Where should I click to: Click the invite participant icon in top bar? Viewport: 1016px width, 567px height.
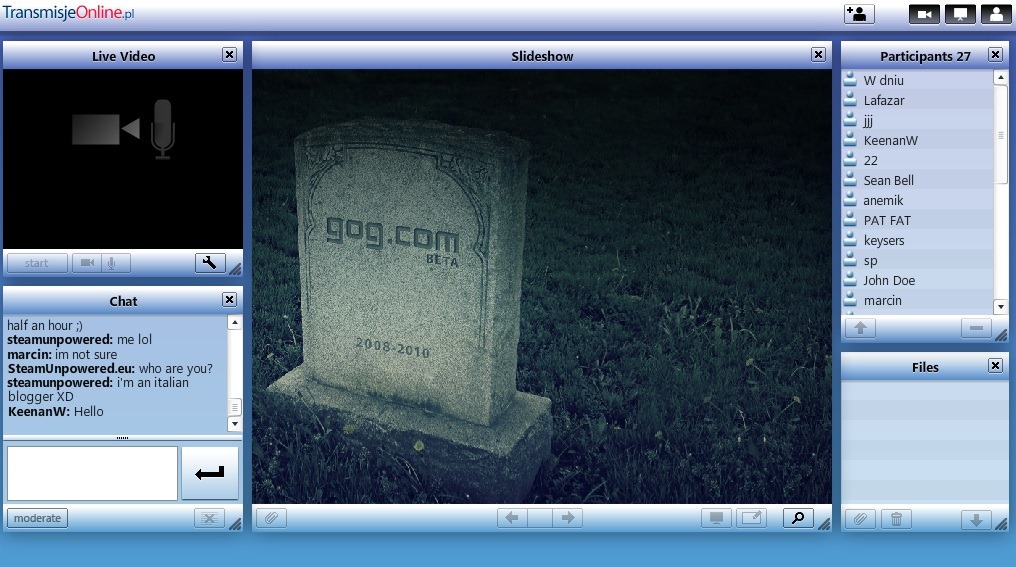coord(858,14)
